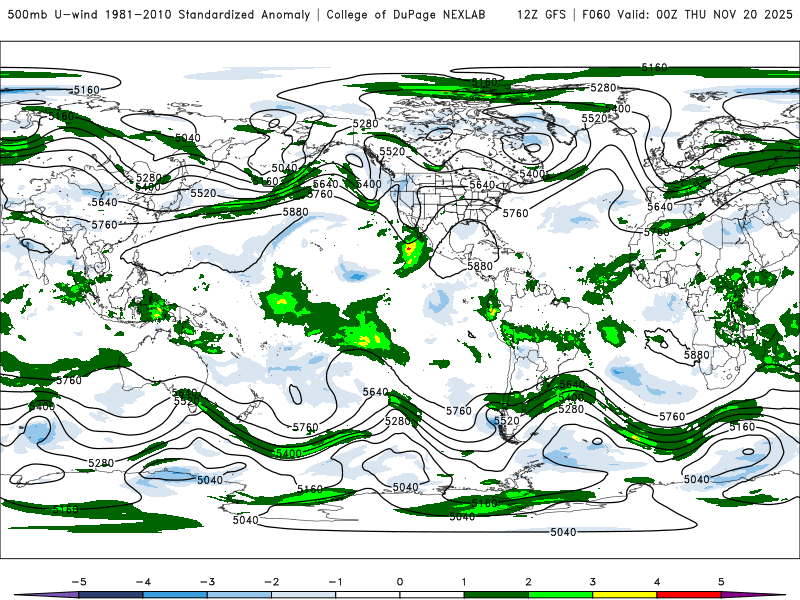Select the bright green 2 to 3 colorbar segment

(560, 595)
